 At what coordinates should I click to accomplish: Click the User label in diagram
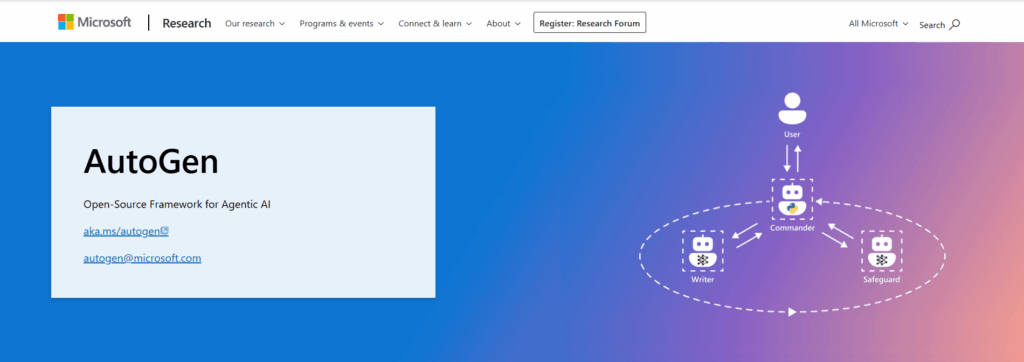(x=792, y=135)
